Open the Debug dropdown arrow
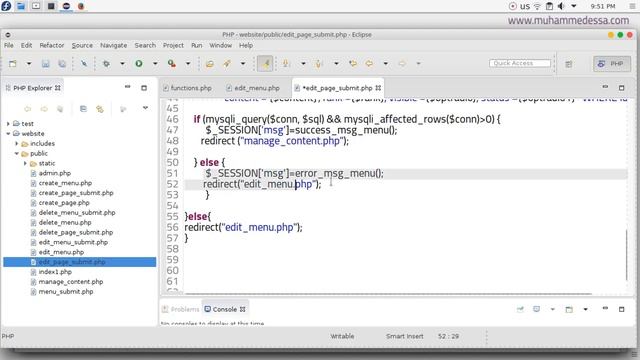Screen dimensions: 640x360 coord(122,64)
